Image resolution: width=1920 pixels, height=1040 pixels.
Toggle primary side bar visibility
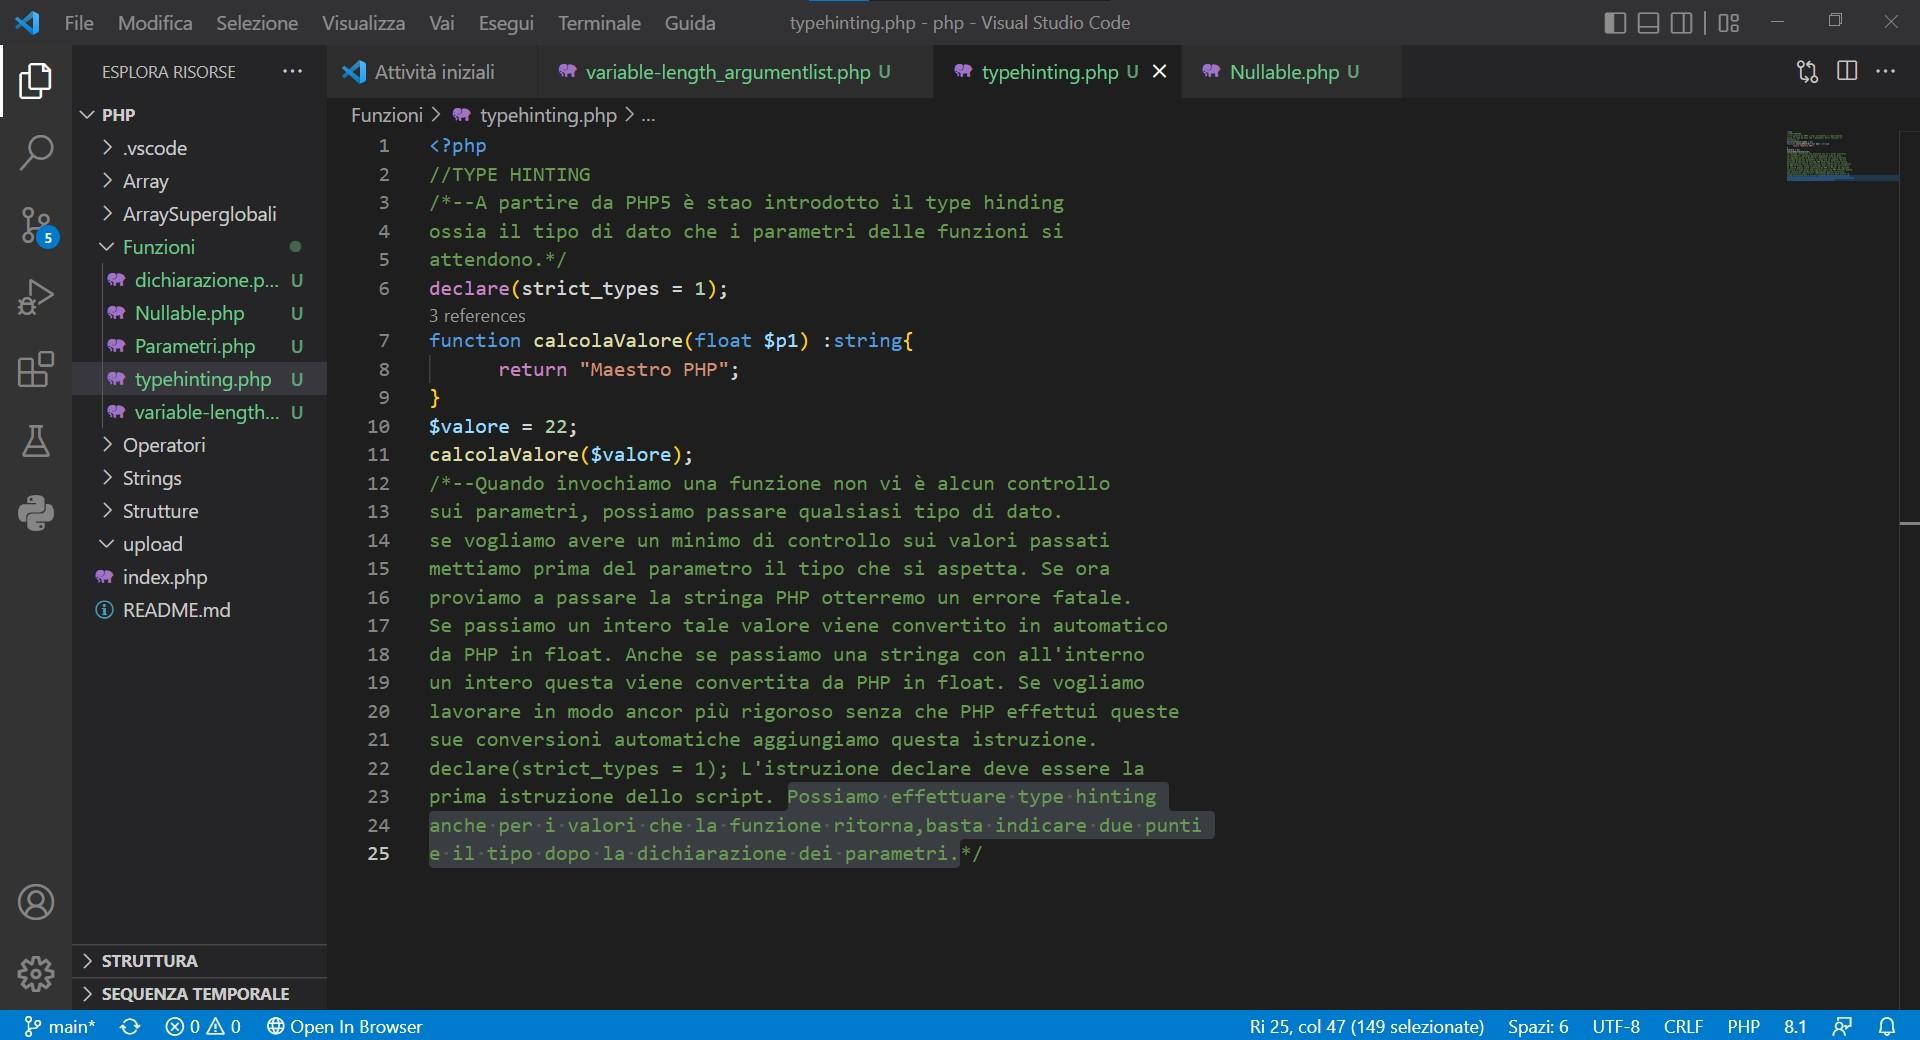point(1615,22)
